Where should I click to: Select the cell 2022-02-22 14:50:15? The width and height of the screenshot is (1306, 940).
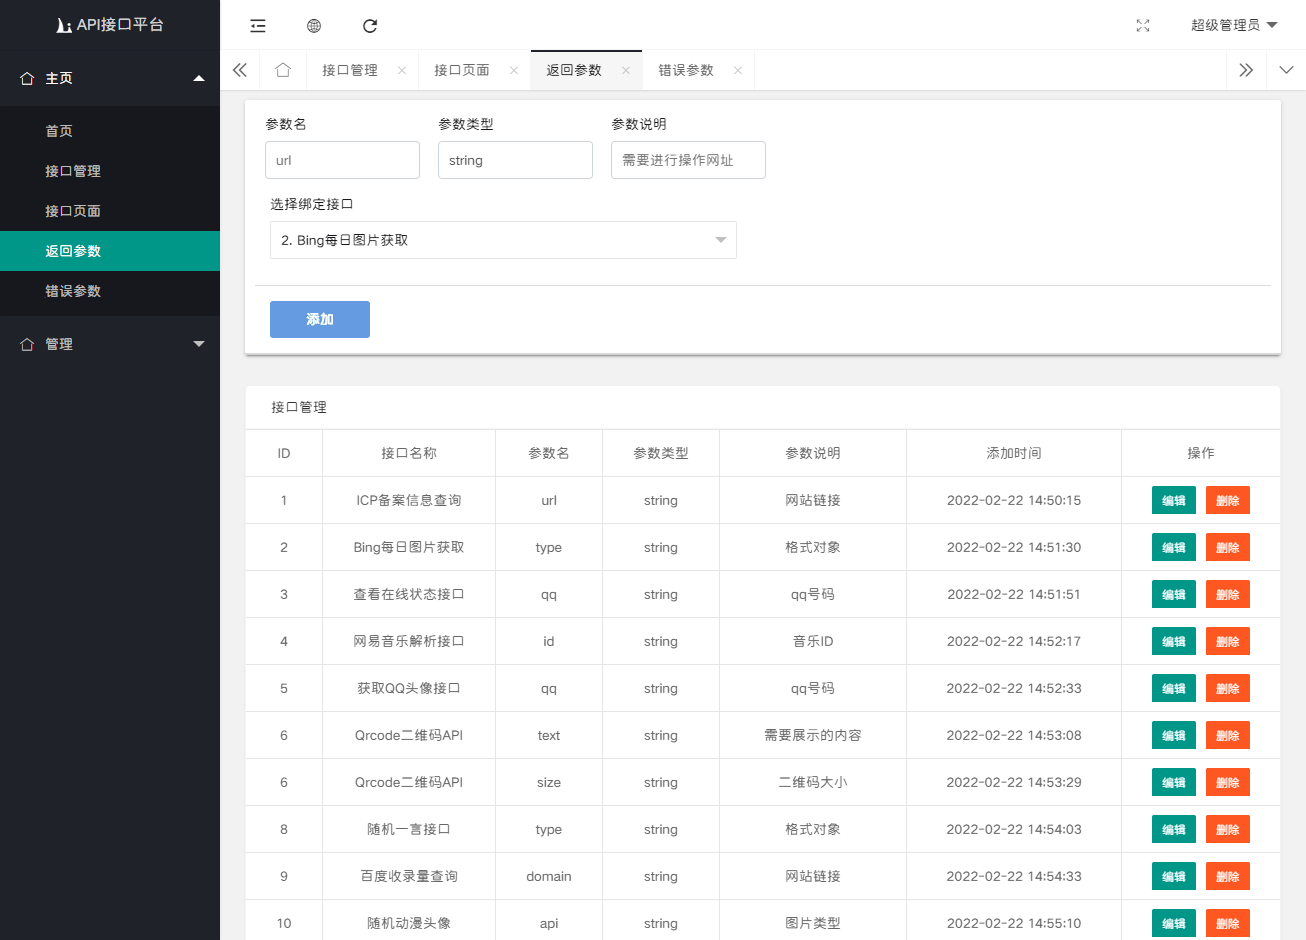tap(1014, 500)
